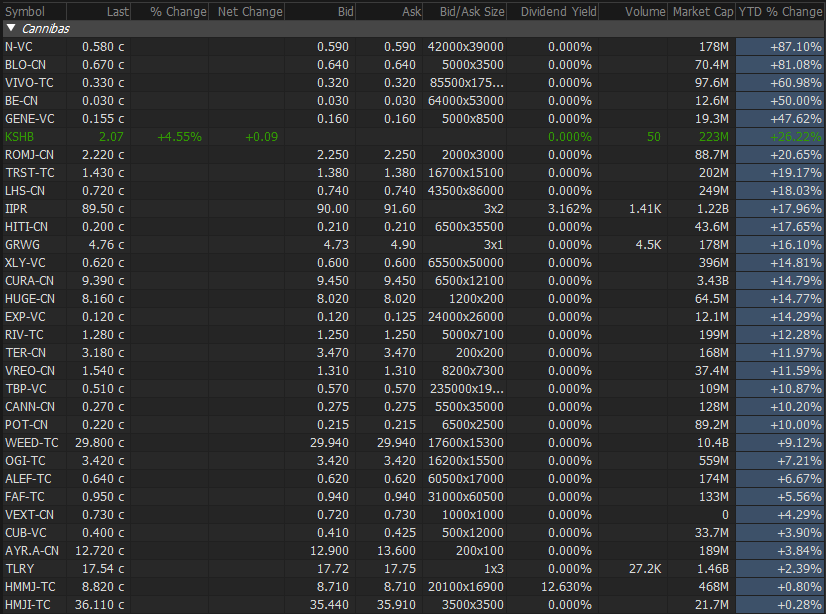Click TLRY's 27.2K volume value
The image size is (826, 614).
pos(645,569)
